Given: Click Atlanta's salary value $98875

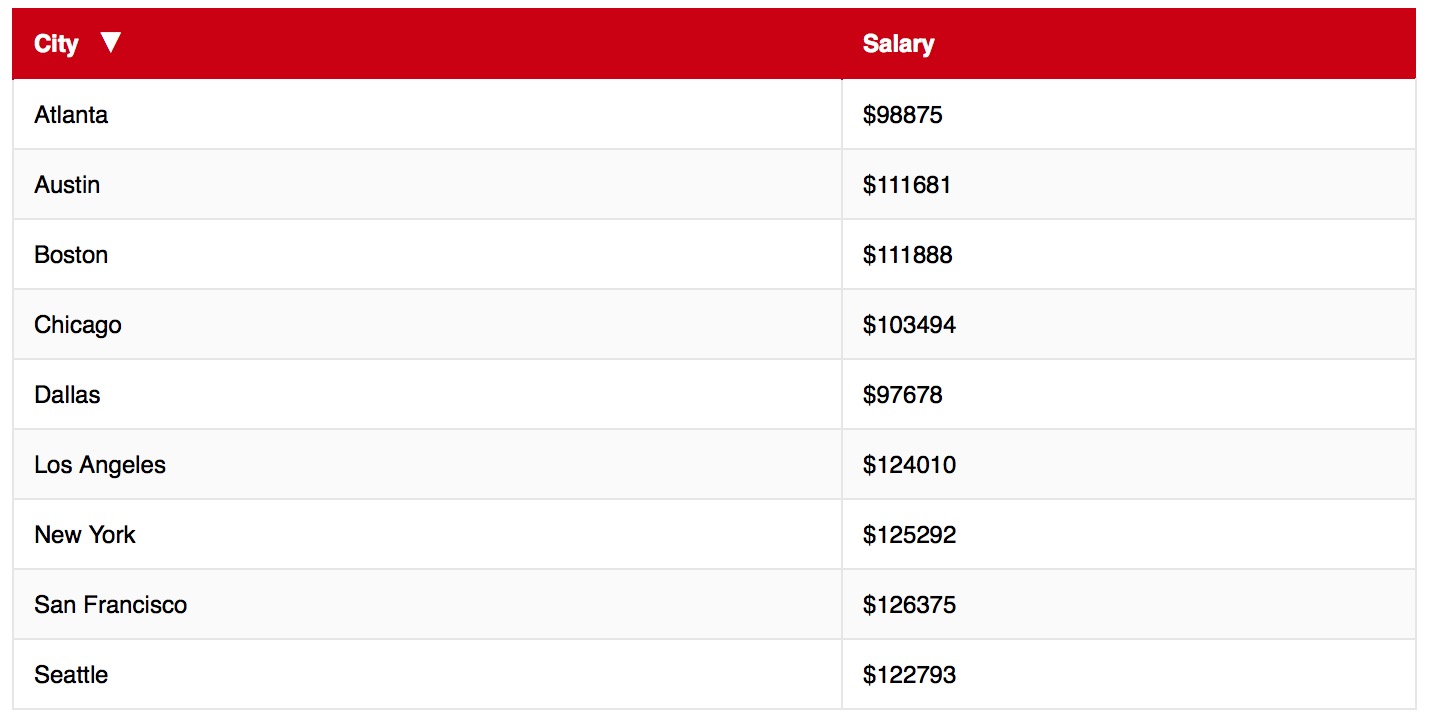Looking at the screenshot, I should [902, 115].
